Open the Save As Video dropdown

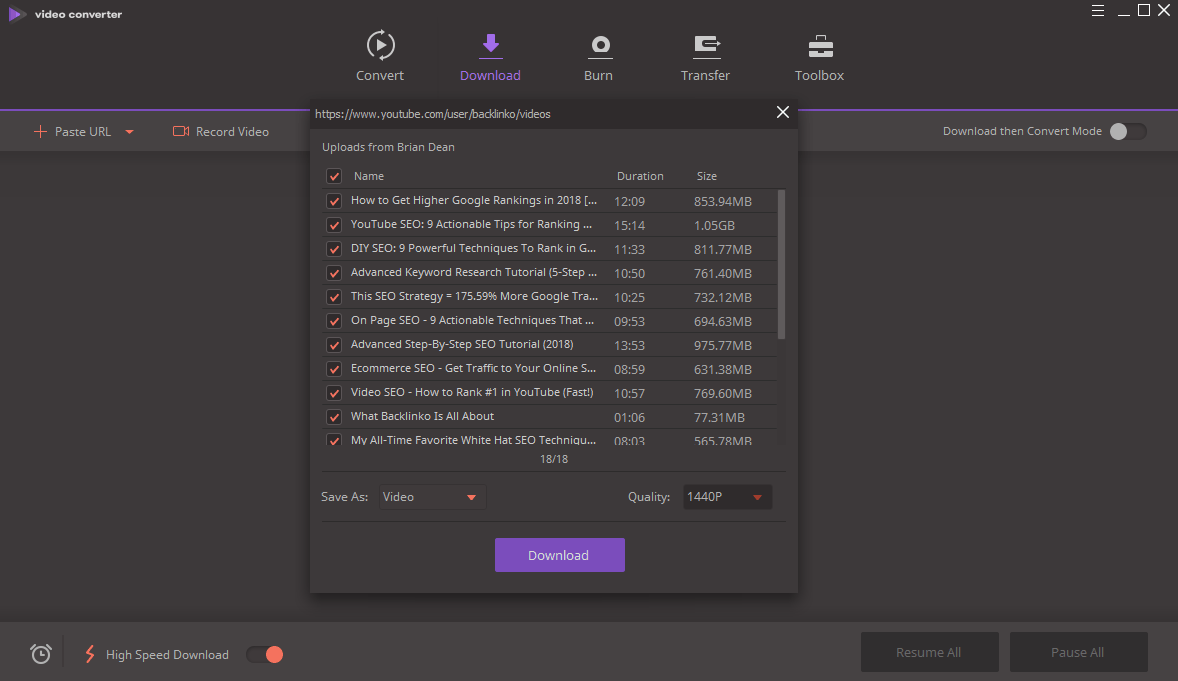coord(432,497)
